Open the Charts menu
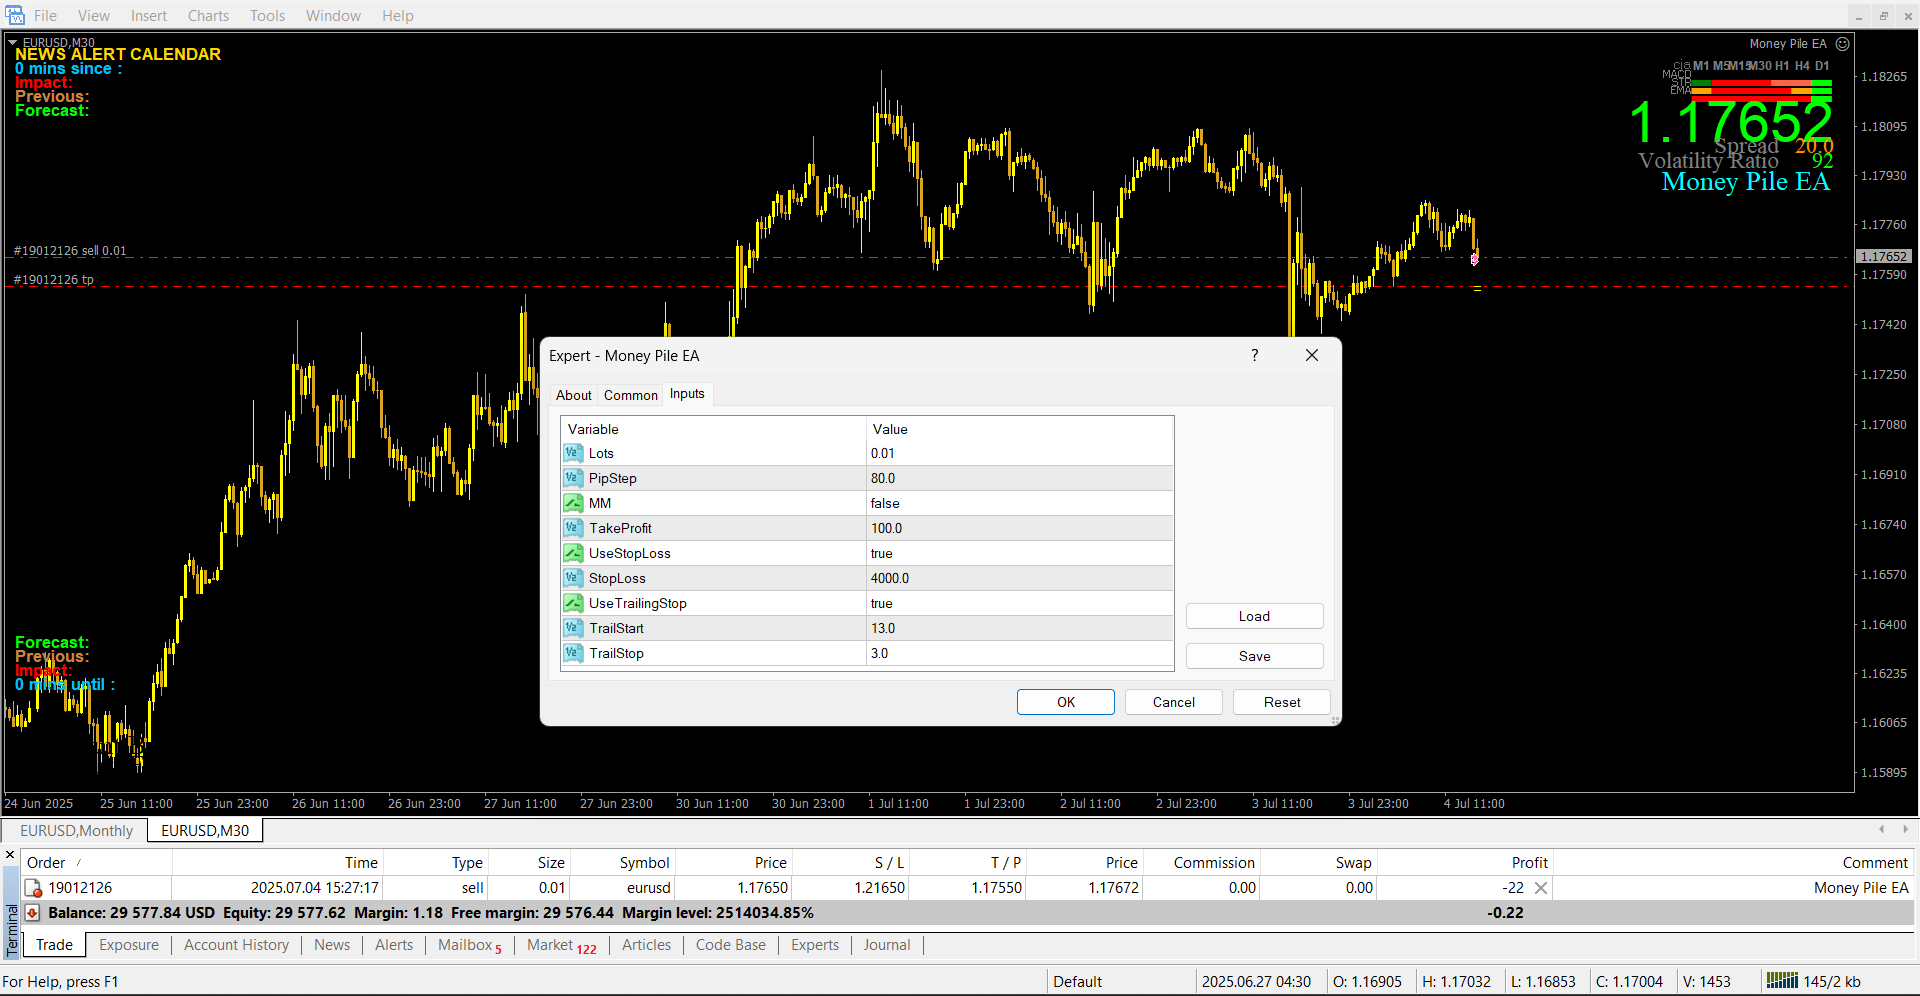The height and width of the screenshot is (996, 1920). point(208,16)
